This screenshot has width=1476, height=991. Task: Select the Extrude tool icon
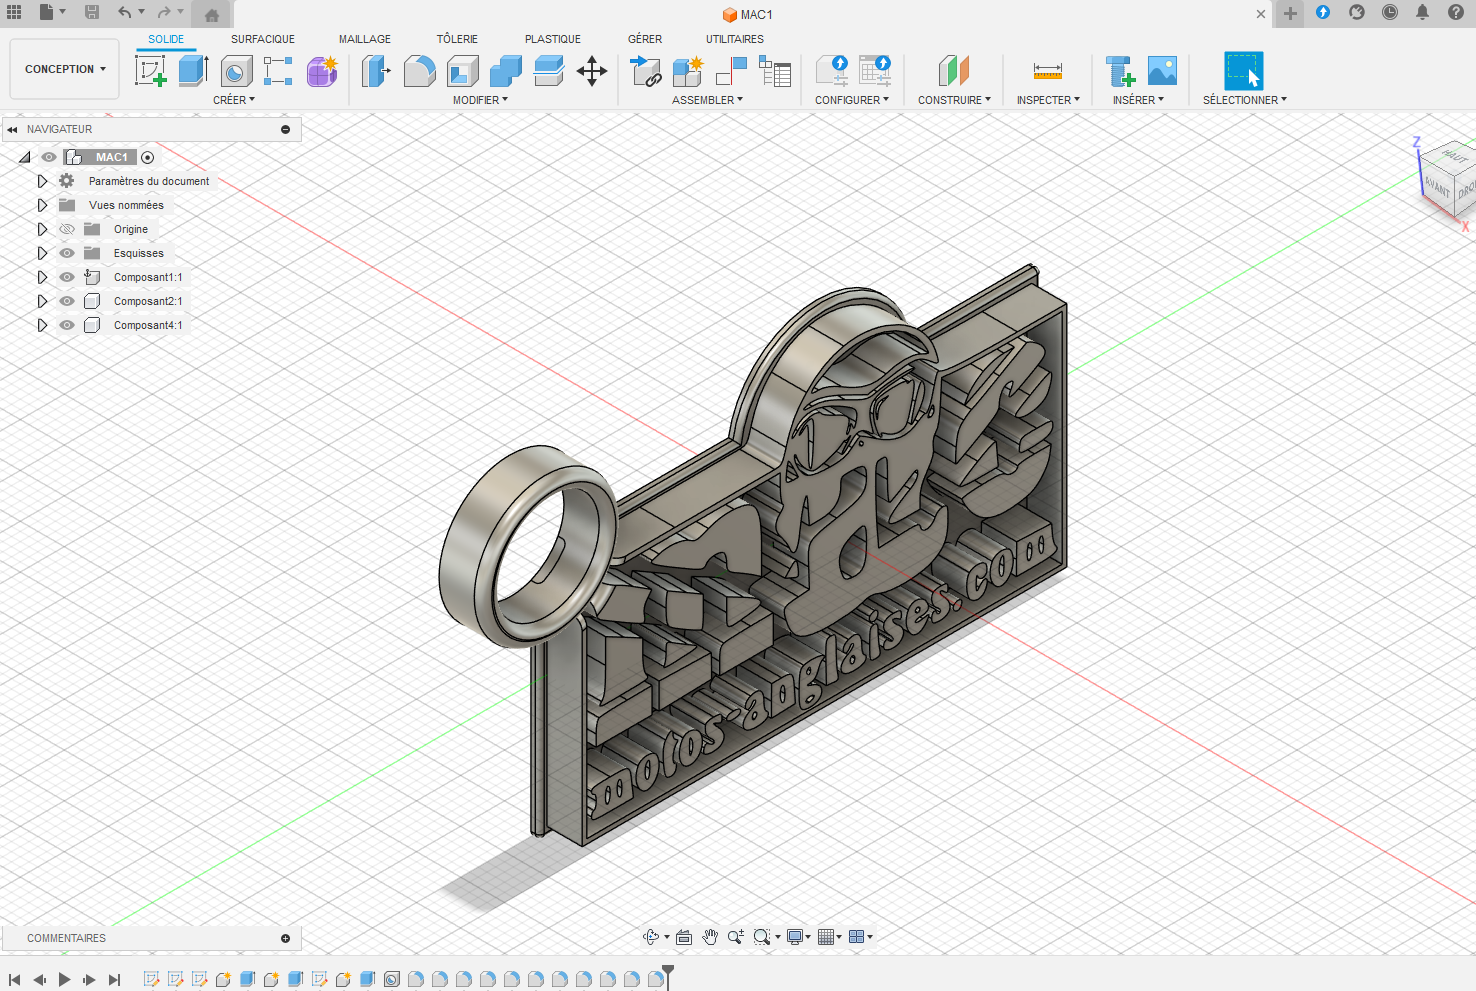point(192,71)
